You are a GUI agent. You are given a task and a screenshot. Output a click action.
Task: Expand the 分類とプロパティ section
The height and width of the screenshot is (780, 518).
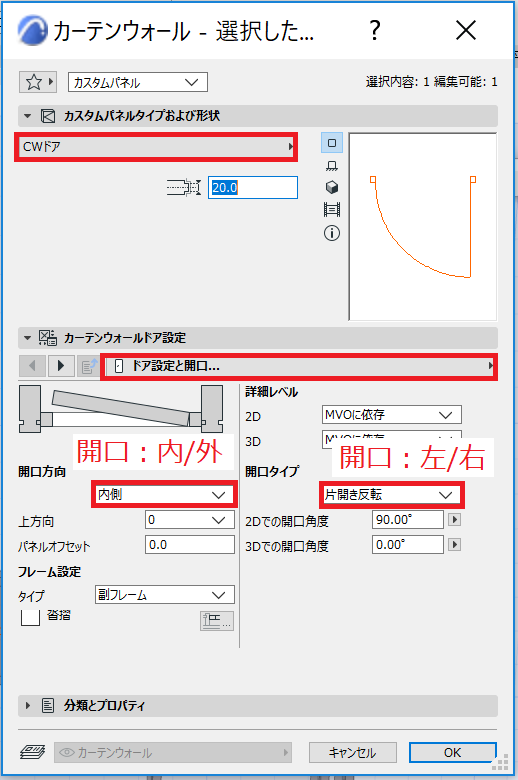[x=28, y=705]
